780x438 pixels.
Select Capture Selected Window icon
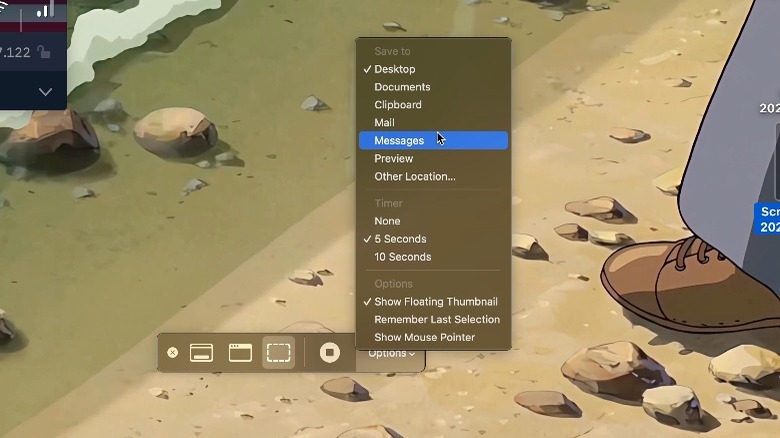(240, 353)
